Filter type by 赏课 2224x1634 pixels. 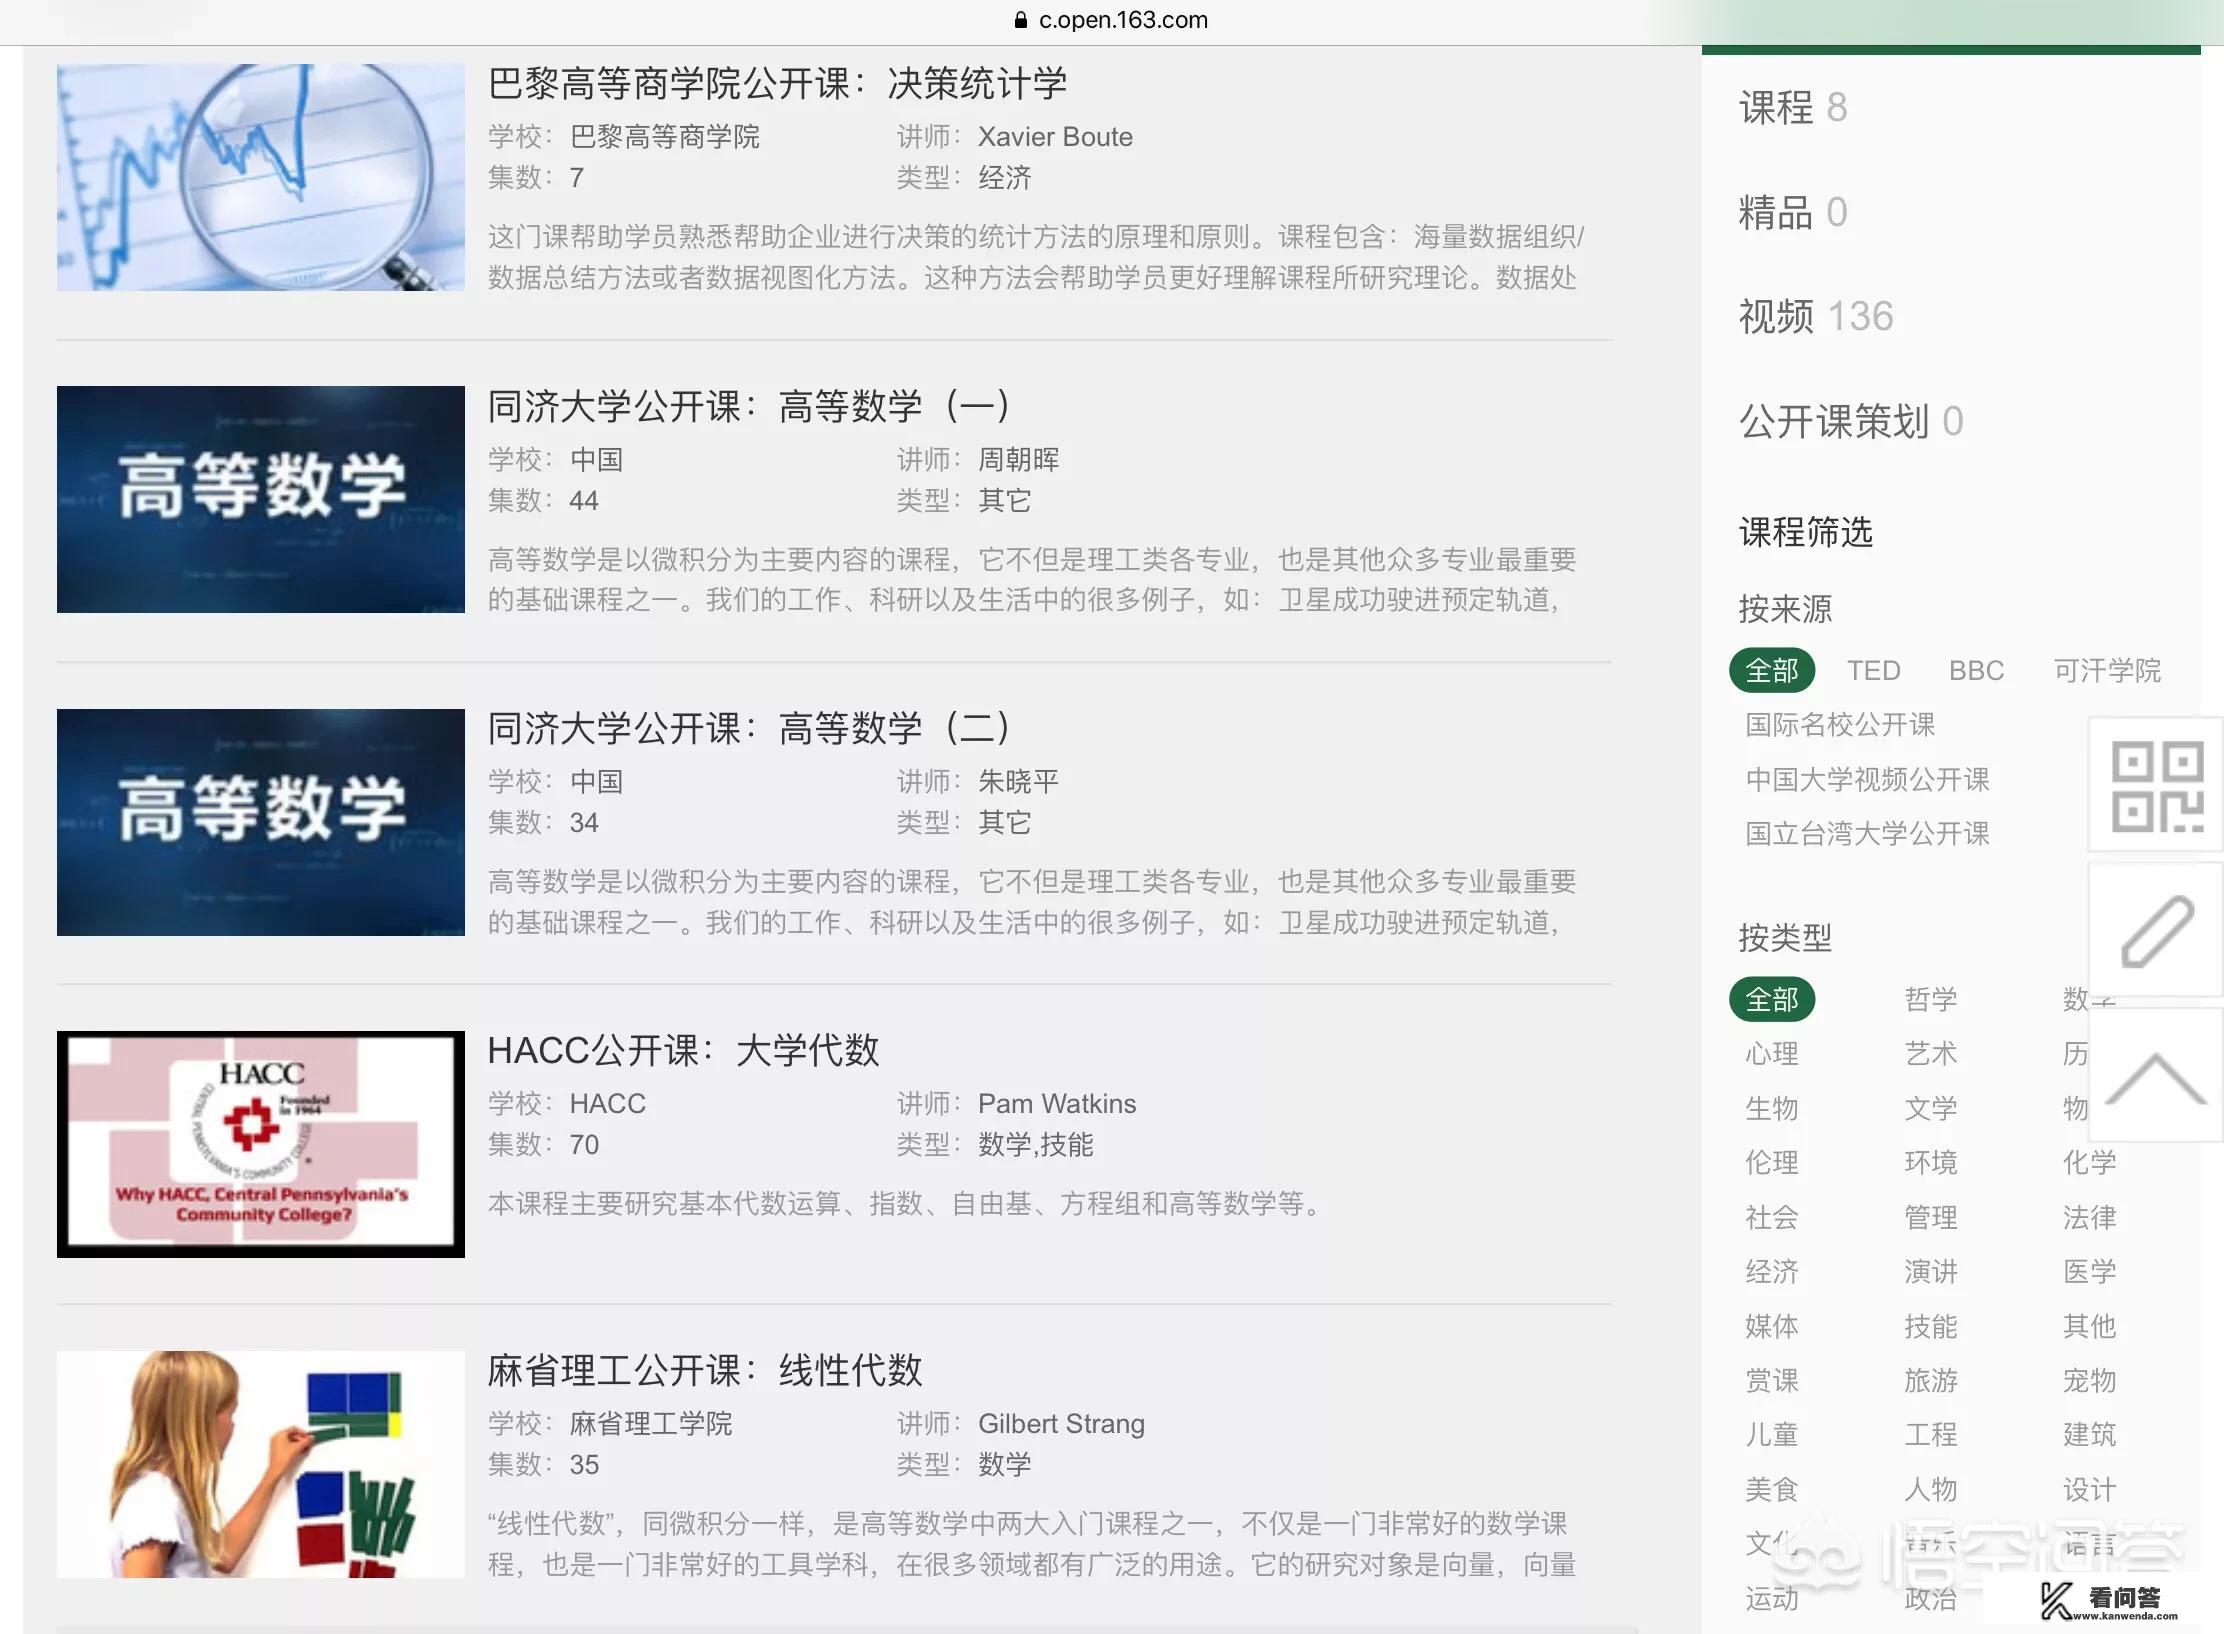click(x=1772, y=1380)
